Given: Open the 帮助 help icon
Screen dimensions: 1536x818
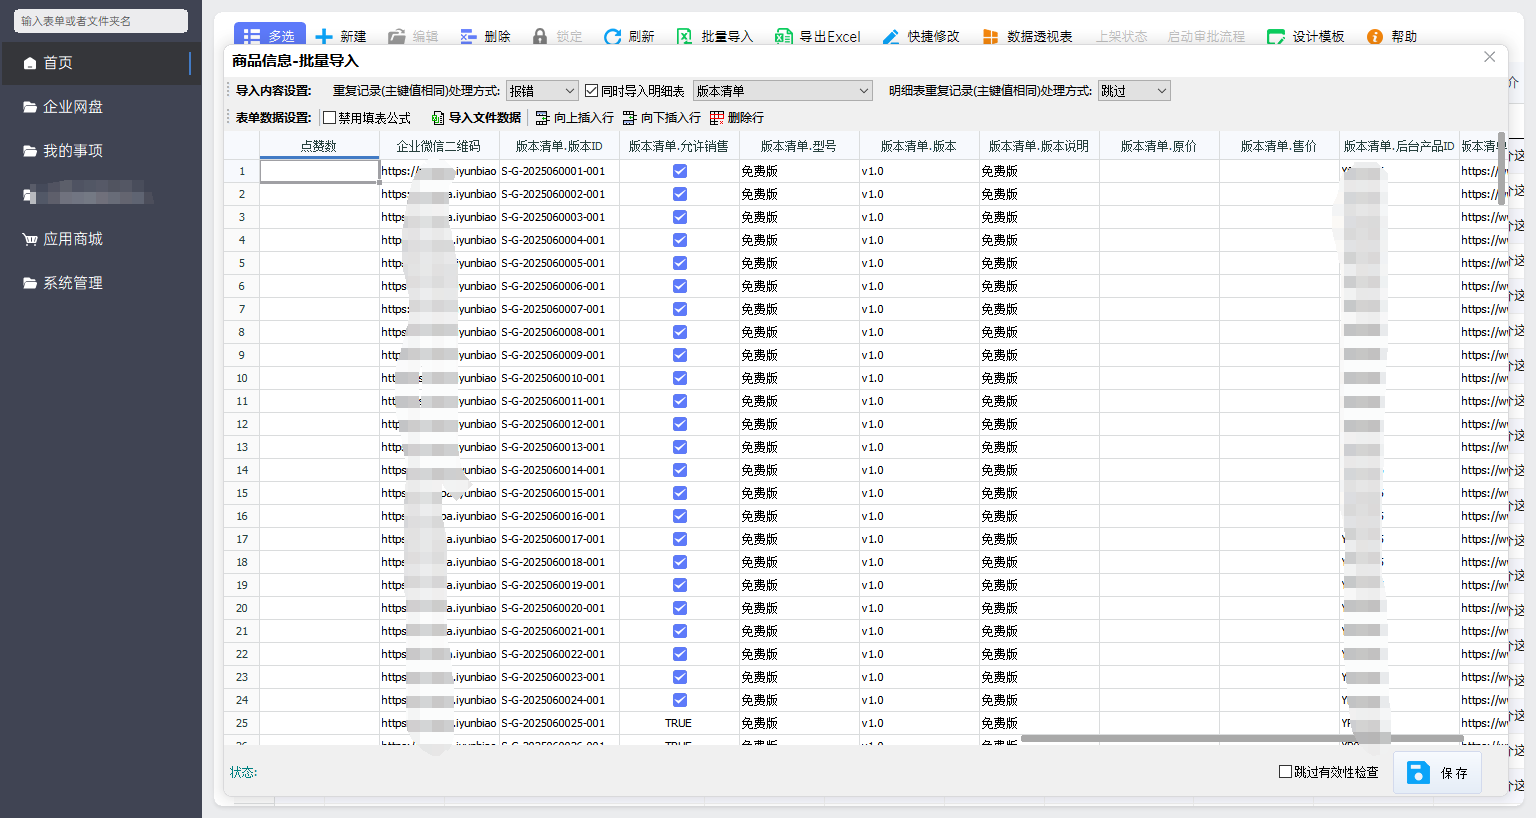Looking at the screenshot, I should pyautogui.click(x=1375, y=37).
